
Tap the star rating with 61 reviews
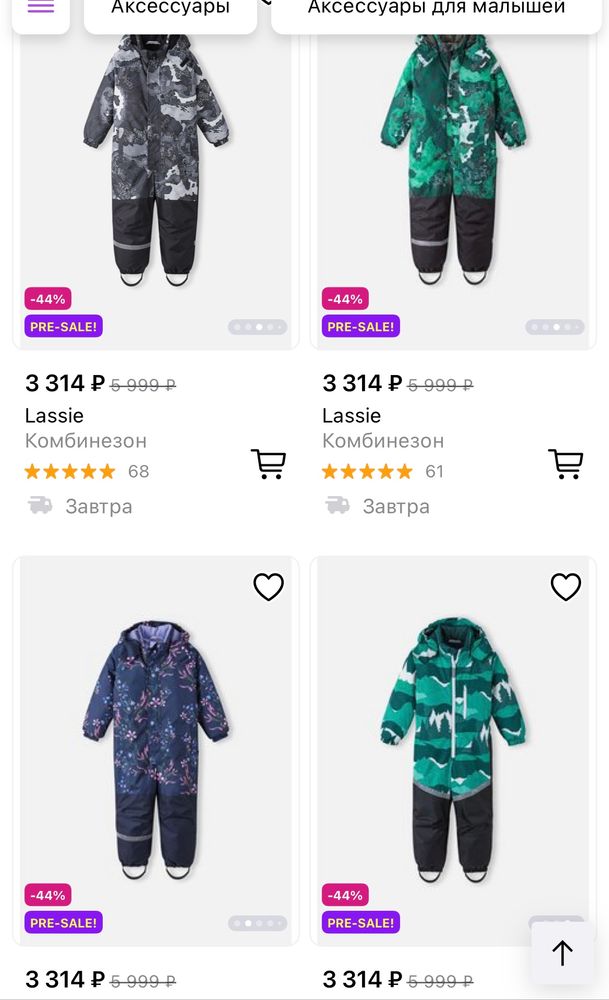click(367, 471)
